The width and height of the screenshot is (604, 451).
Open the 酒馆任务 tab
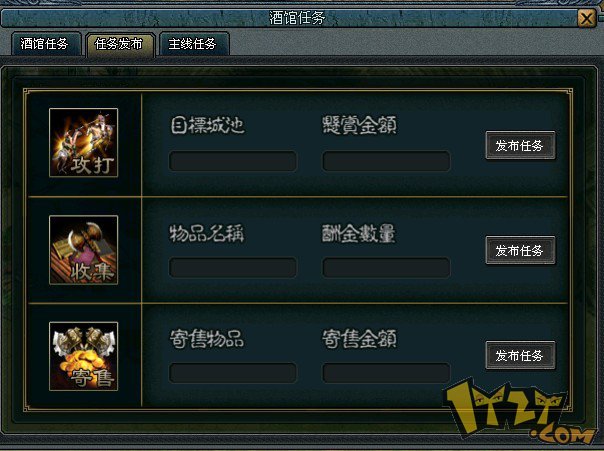click(45, 44)
